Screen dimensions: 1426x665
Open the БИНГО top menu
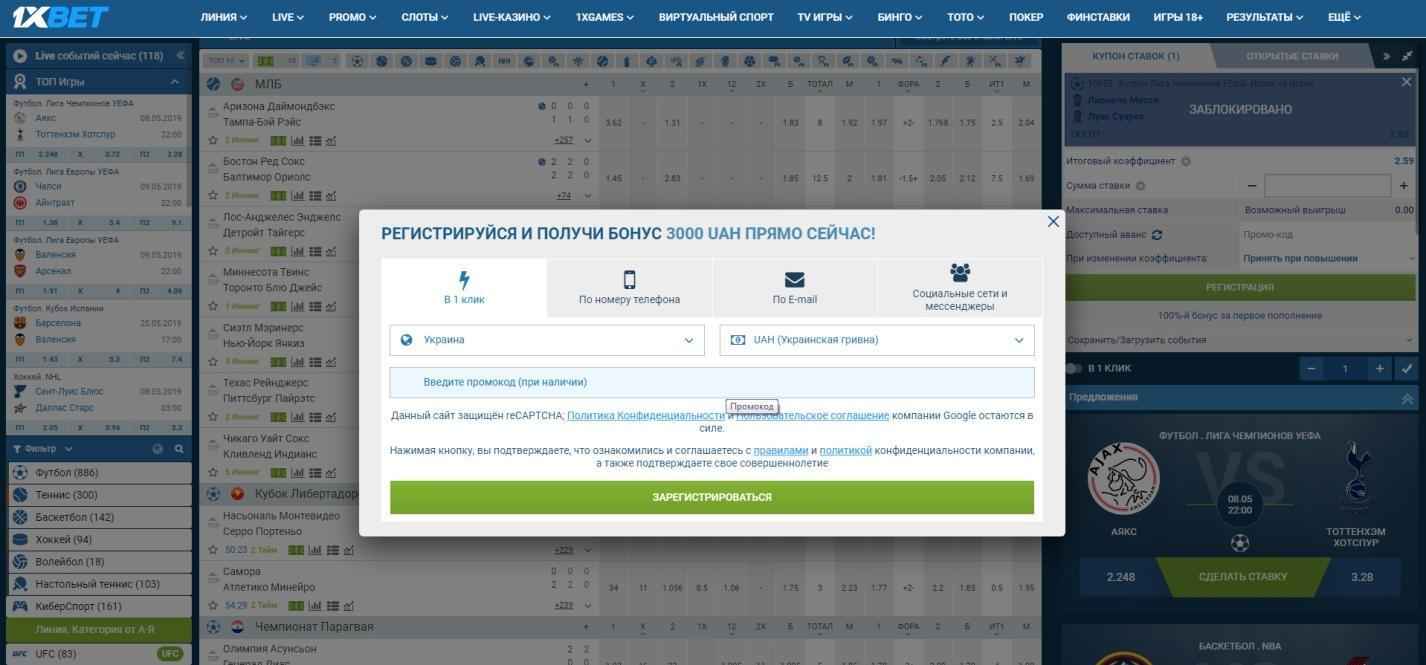click(901, 17)
